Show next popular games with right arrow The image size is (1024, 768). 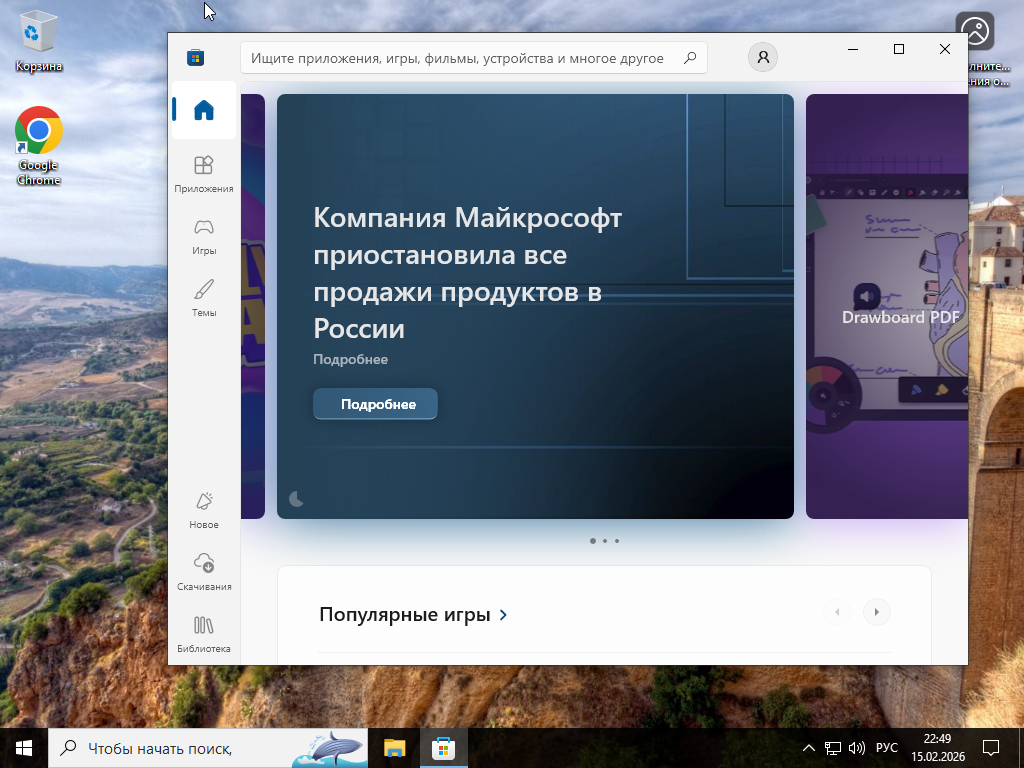(x=876, y=612)
